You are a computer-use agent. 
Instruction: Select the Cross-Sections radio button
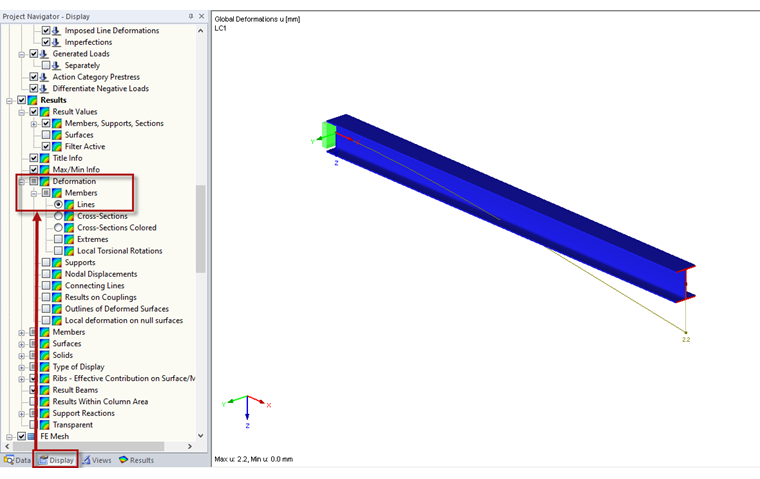pyautogui.click(x=58, y=216)
